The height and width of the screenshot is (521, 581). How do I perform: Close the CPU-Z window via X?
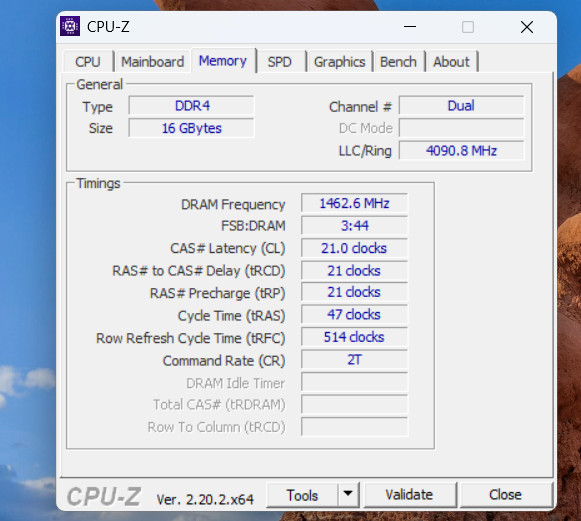coord(527,27)
